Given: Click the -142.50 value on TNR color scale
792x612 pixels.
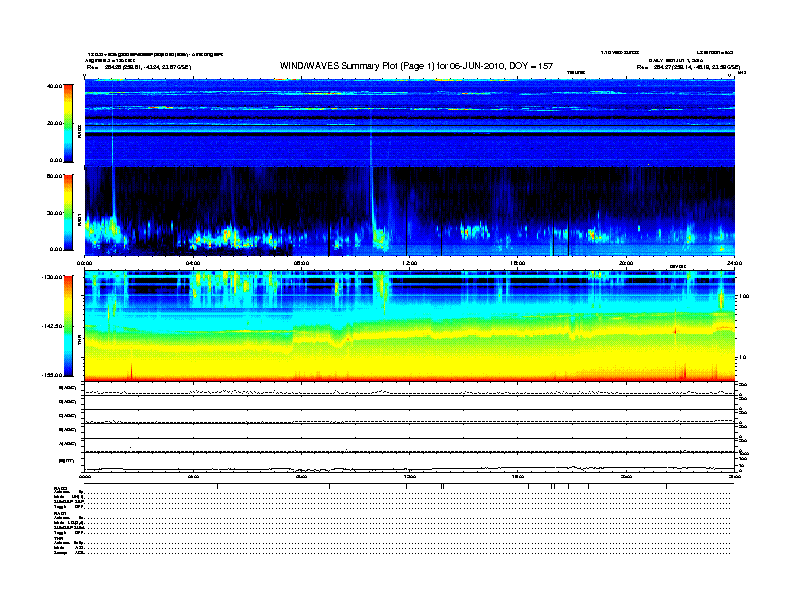Looking at the screenshot, I should coord(52,326).
